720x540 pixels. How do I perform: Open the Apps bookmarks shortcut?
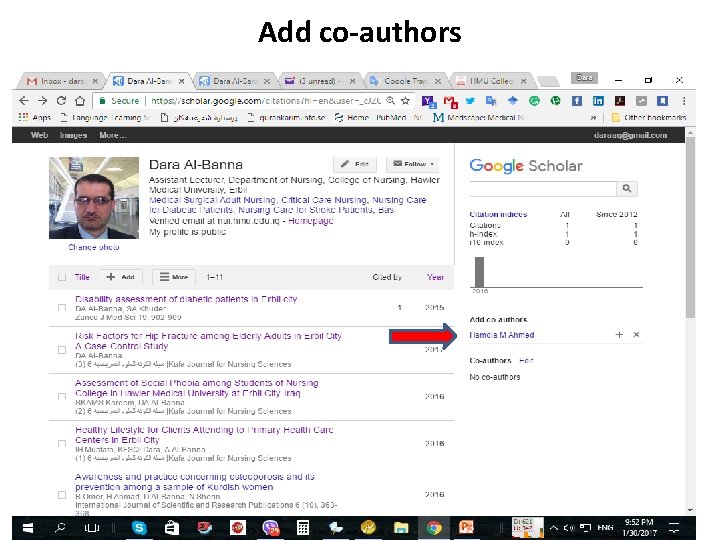point(35,118)
